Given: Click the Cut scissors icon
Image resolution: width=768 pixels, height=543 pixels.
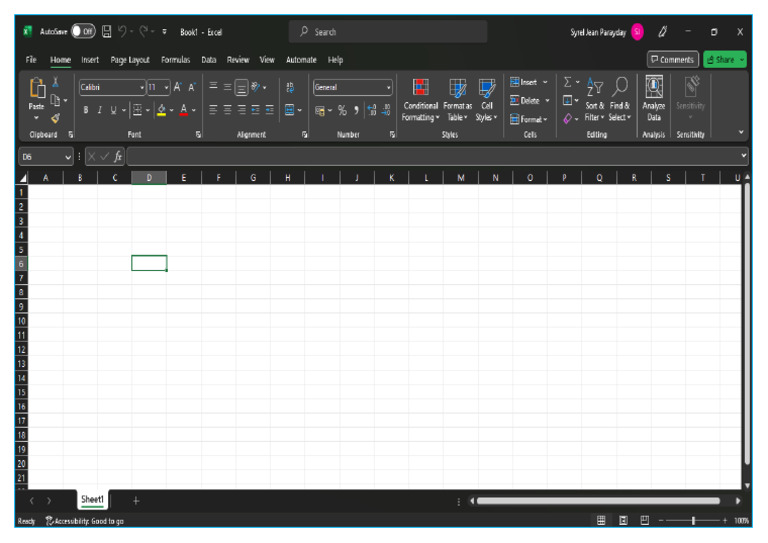Looking at the screenshot, I should point(56,83).
